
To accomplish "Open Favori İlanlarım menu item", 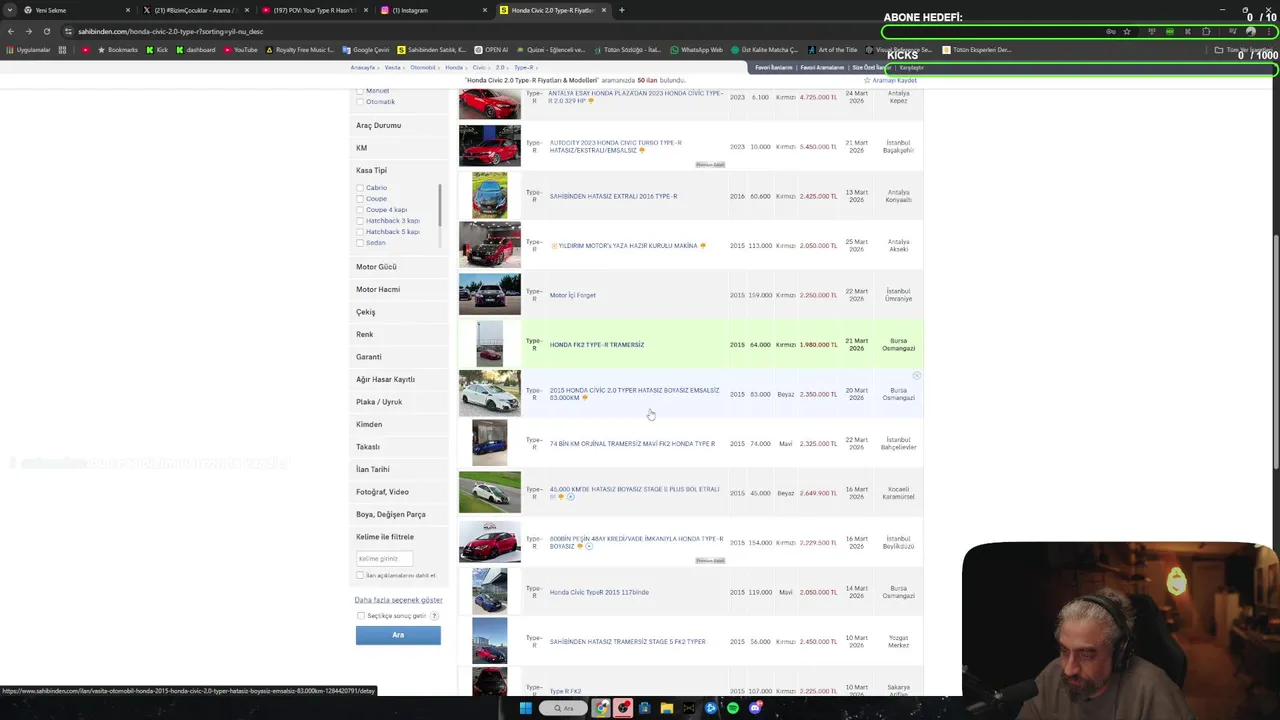I will coord(774,68).
